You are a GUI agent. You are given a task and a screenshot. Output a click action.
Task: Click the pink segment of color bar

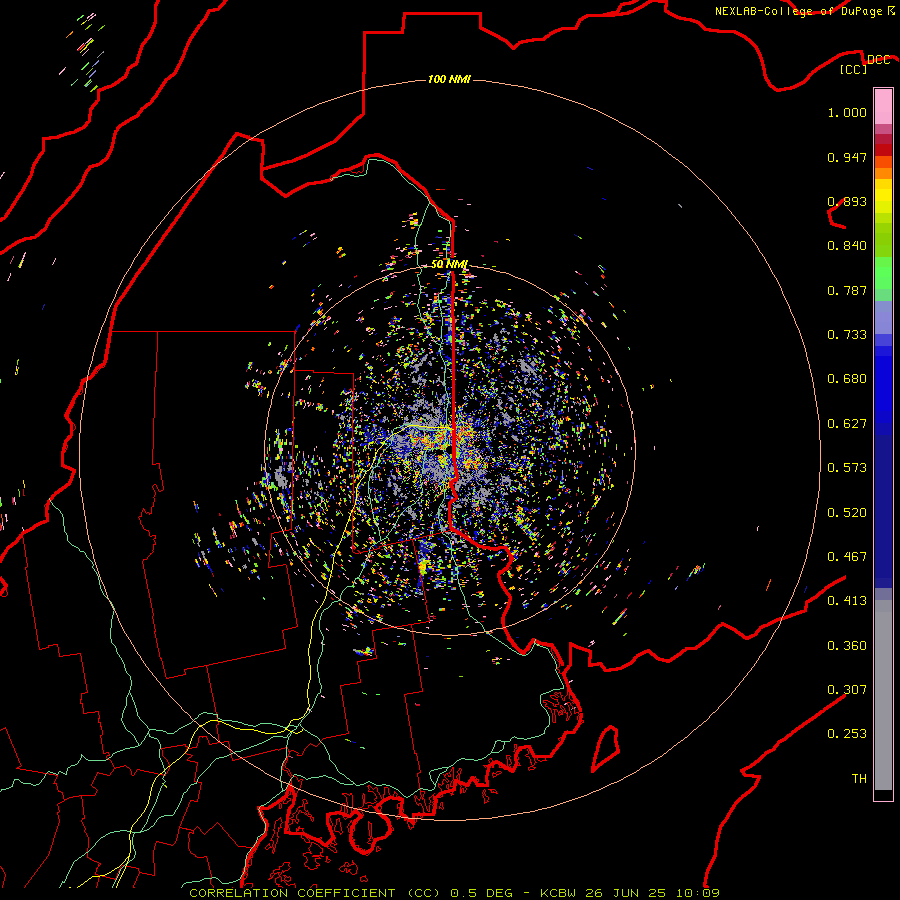[883, 107]
